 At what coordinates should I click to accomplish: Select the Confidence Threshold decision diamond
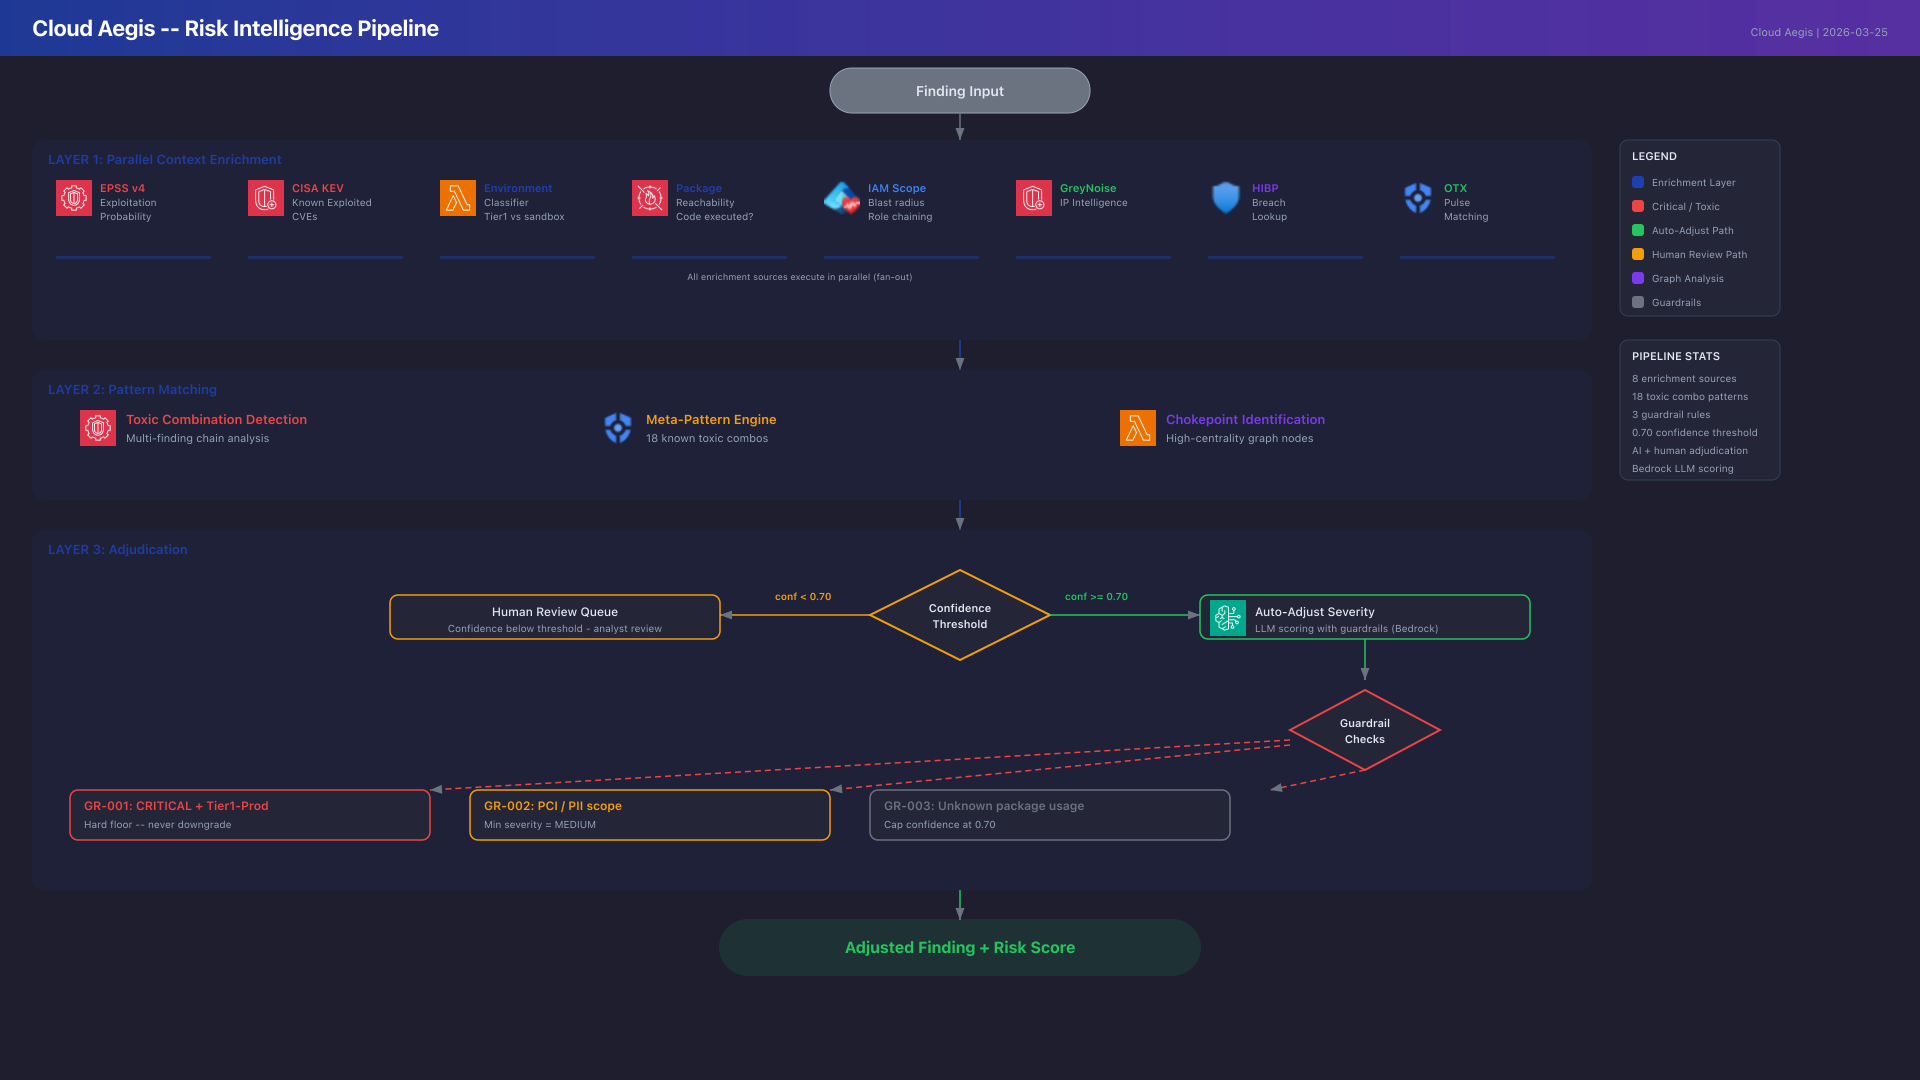point(959,616)
